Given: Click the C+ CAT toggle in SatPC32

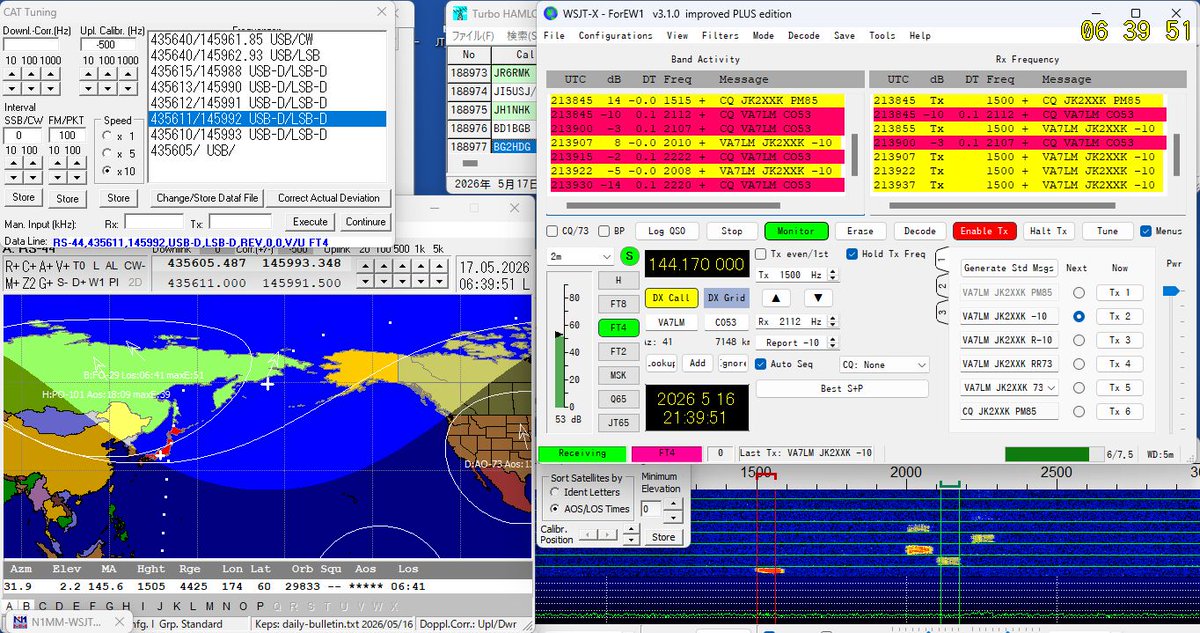Looking at the screenshot, I should pos(29,266).
